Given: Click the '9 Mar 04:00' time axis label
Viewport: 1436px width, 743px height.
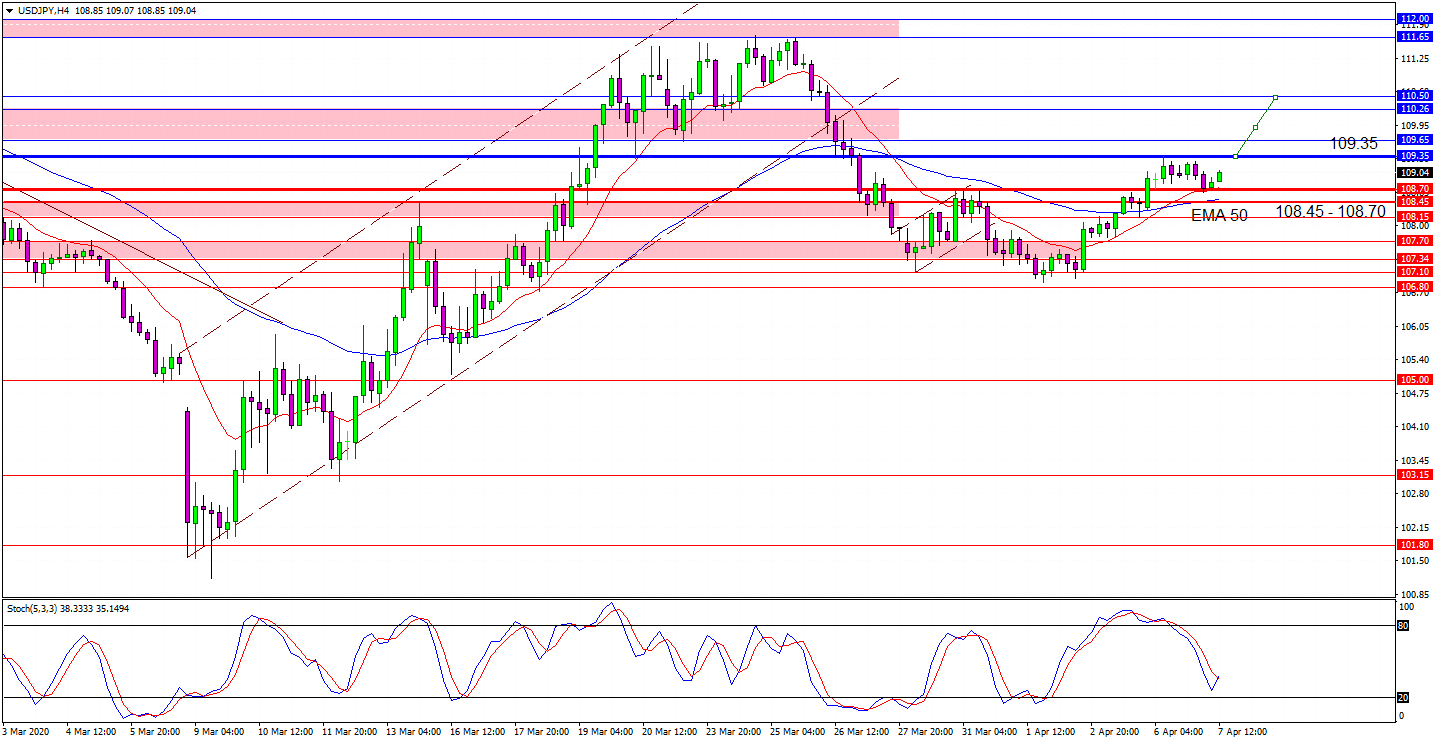Looking at the screenshot, I should pos(219,731).
